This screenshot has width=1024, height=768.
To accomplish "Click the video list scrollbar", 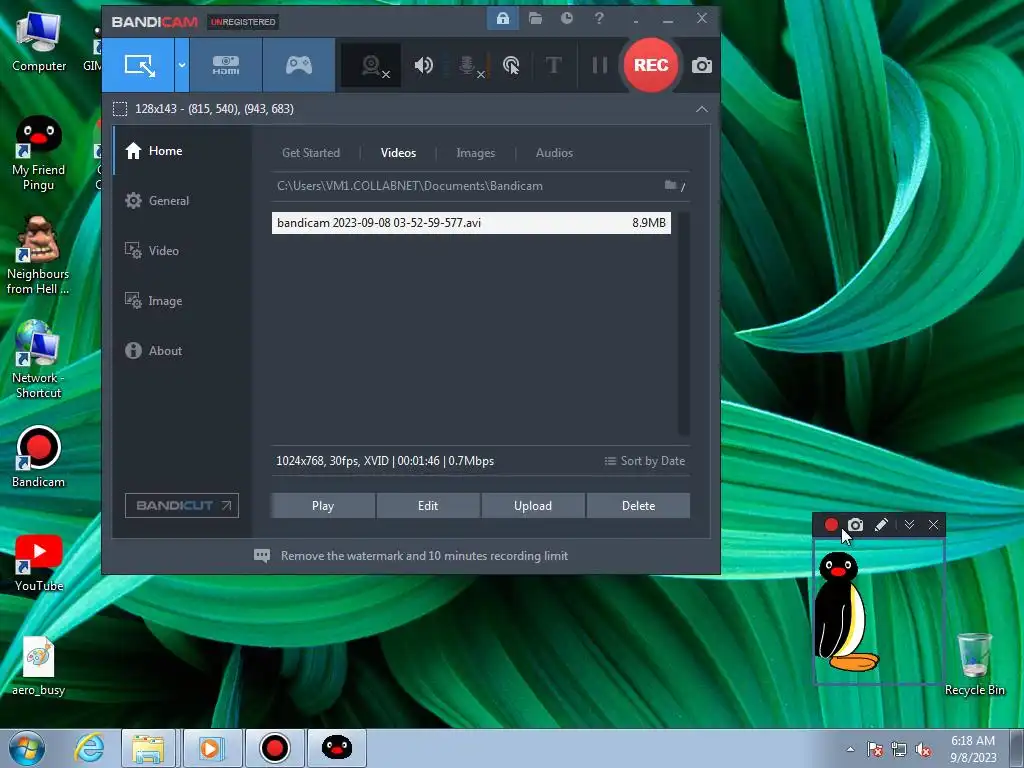I will (684, 323).
